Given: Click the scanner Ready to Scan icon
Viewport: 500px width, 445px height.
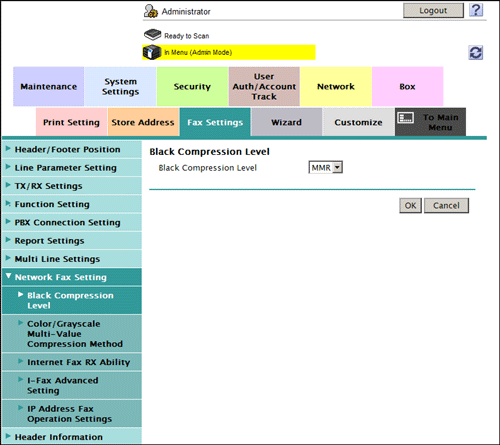Looking at the screenshot, I should point(153,34).
